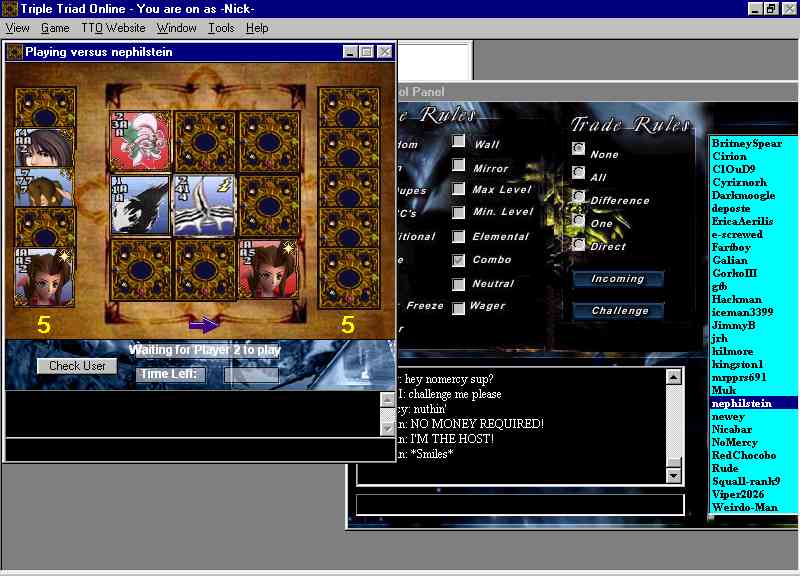800x576 pixels.
Task: Enable the Elemental rule checkbox
Action: (x=459, y=236)
